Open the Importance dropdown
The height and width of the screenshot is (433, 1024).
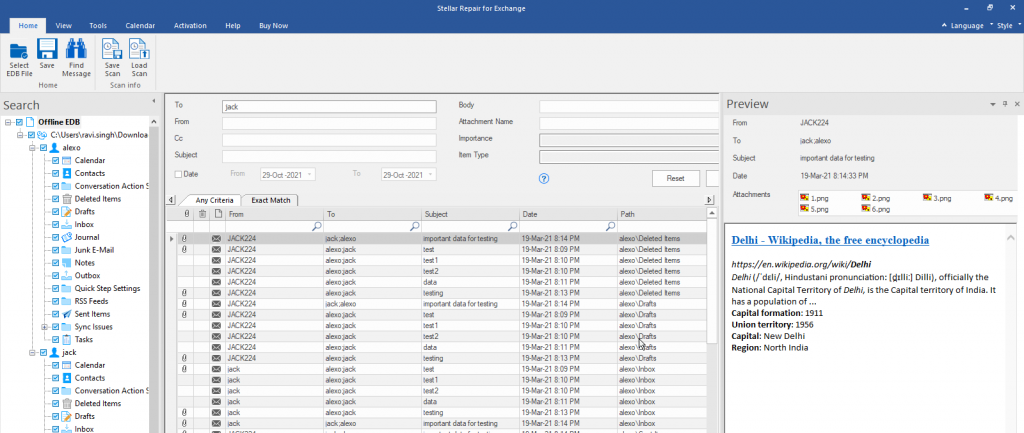[x=628, y=139]
